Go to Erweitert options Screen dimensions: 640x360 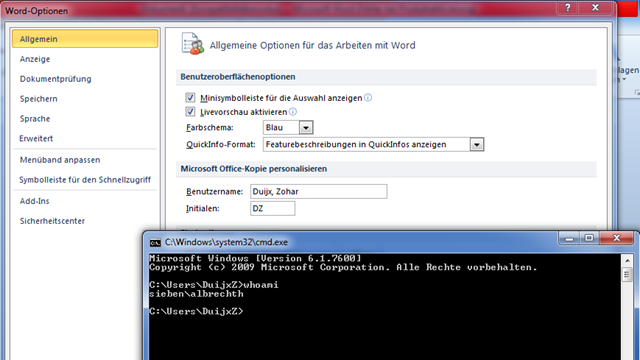coord(36,138)
